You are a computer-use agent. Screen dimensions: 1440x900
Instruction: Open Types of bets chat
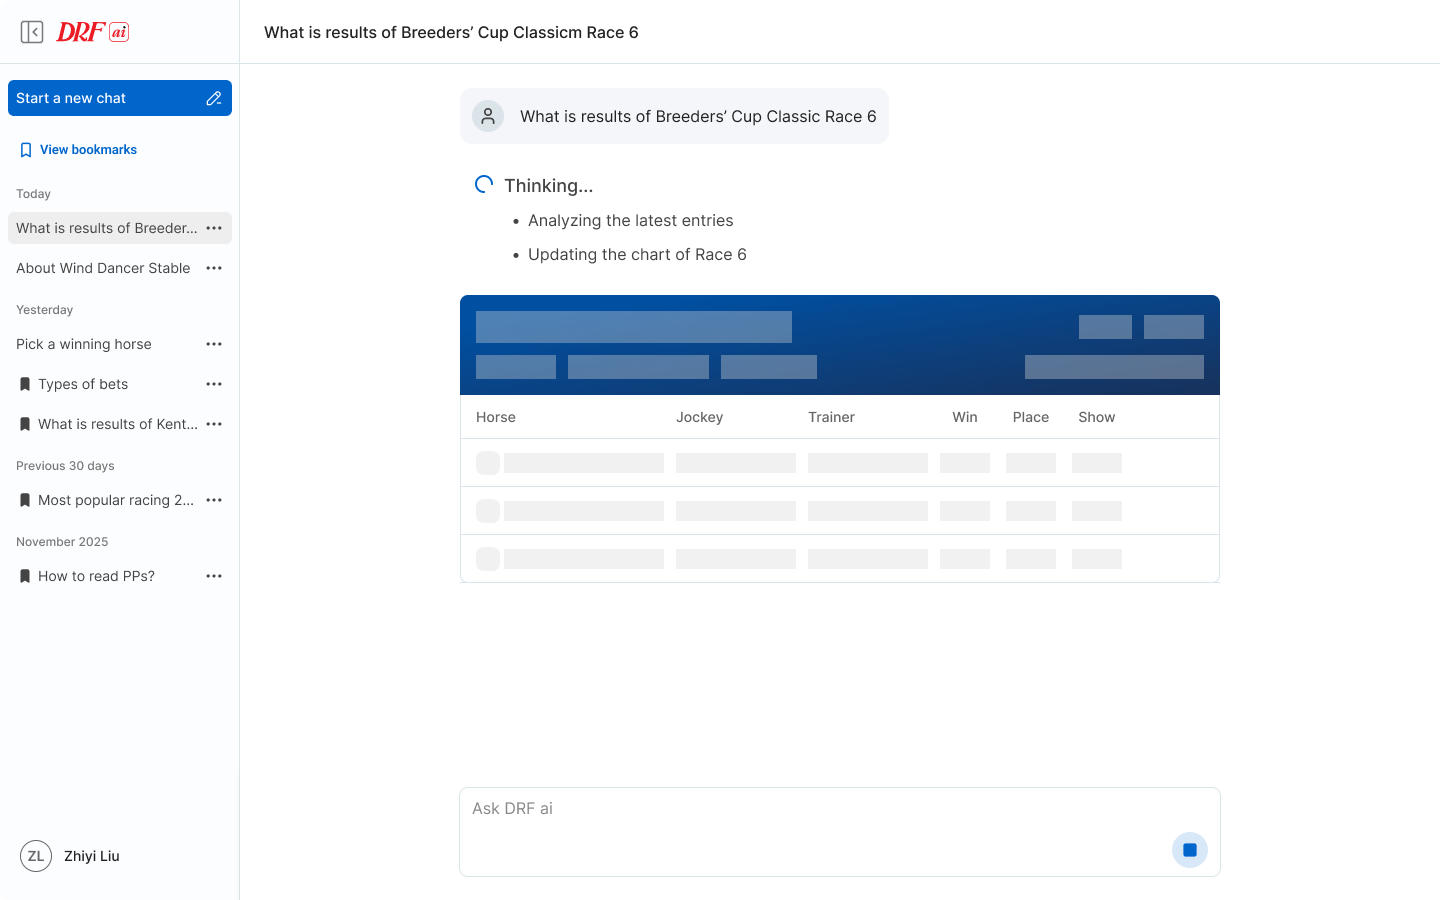[x=83, y=384]
